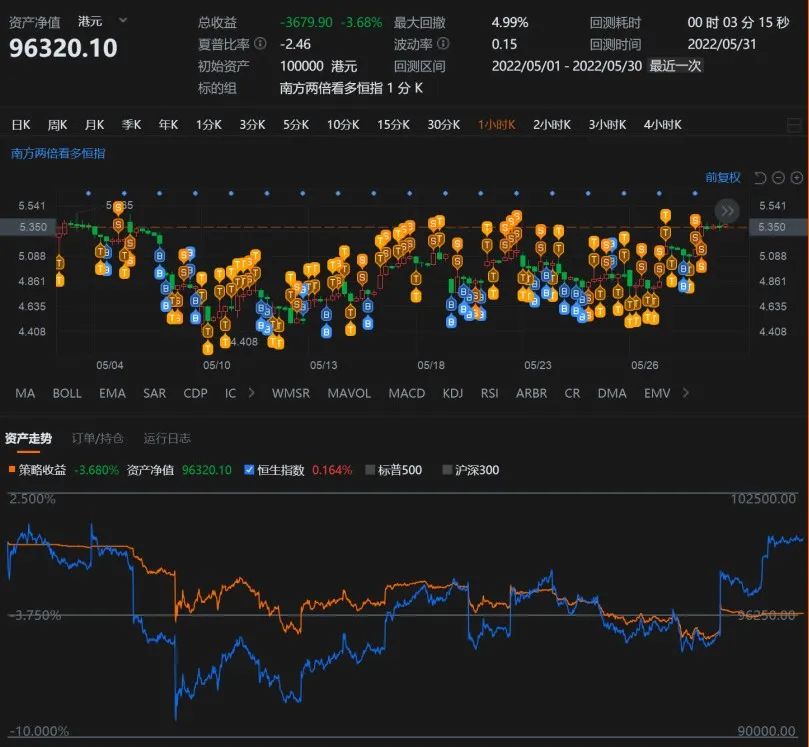
Task: Click the 前复权 adjustment link
Action: (723, 177)
